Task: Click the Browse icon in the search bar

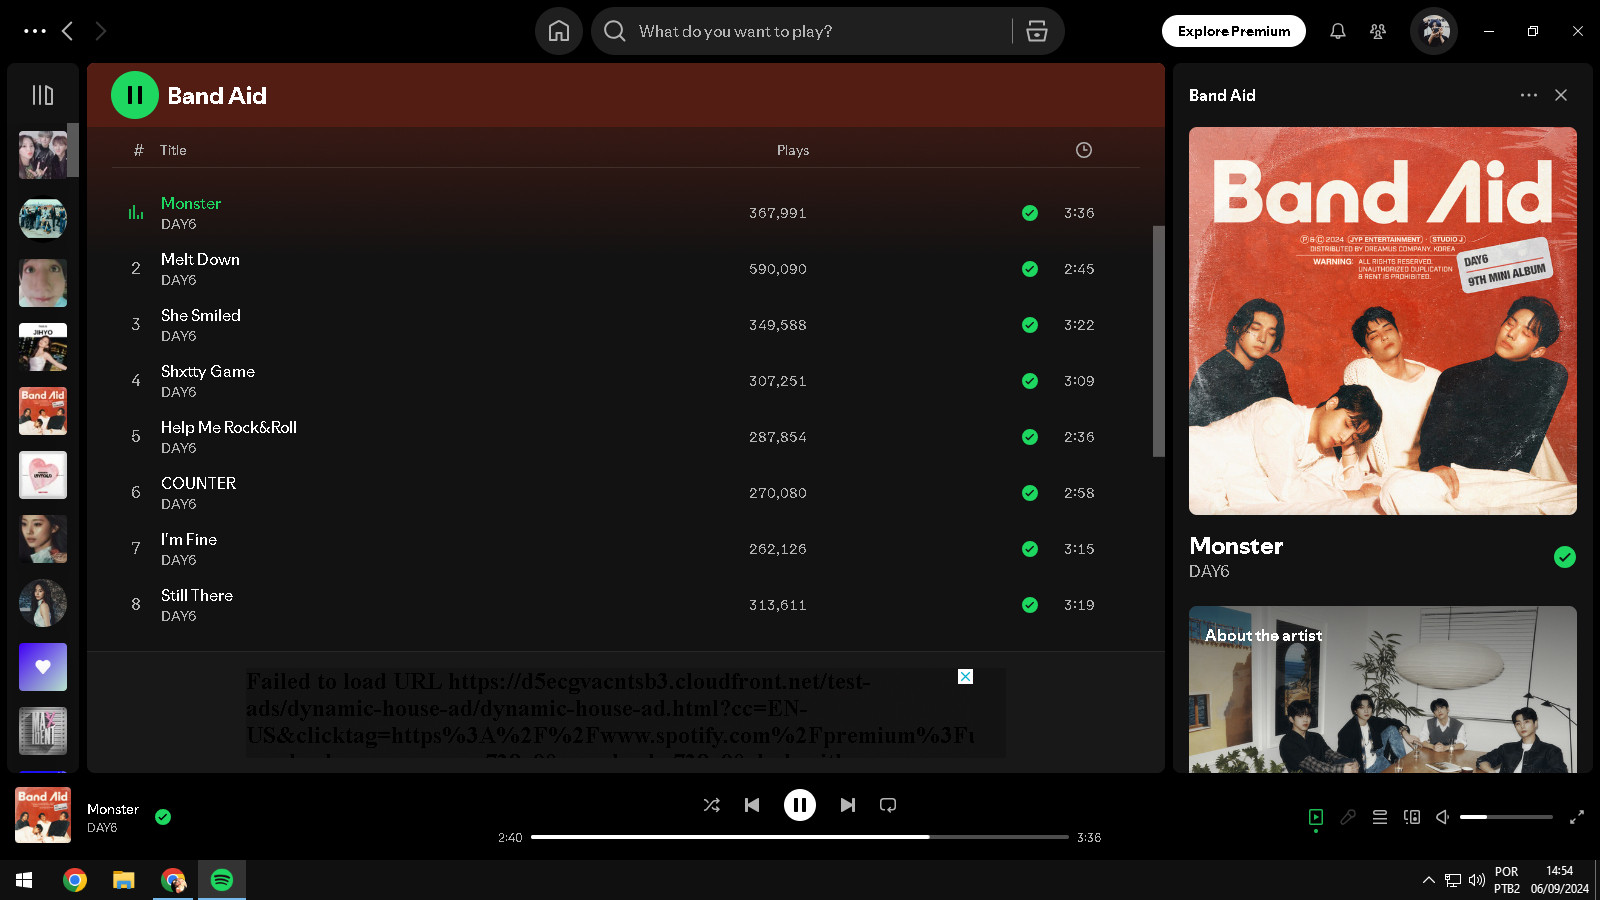Action: (x=1037, y=31)
